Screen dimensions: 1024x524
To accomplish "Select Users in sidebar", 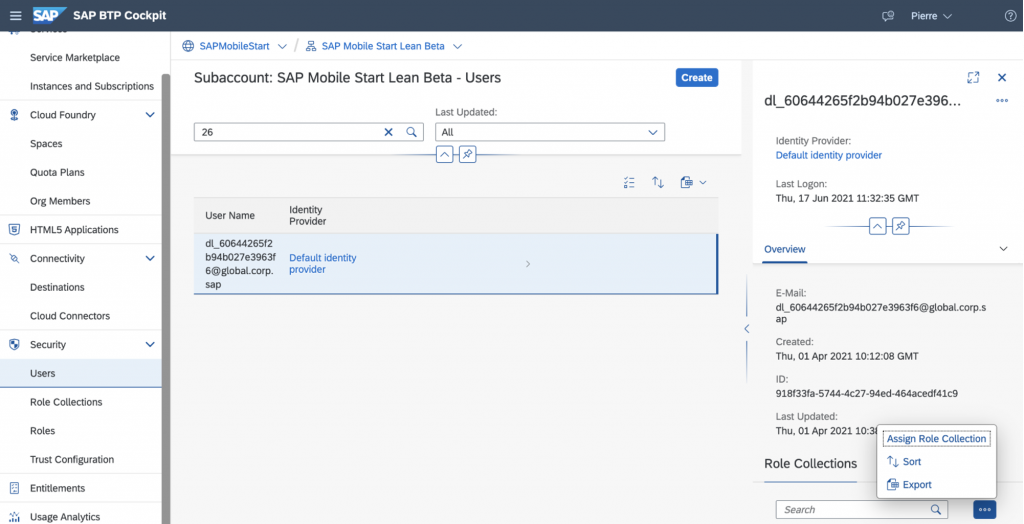I will tap(81, 373).
